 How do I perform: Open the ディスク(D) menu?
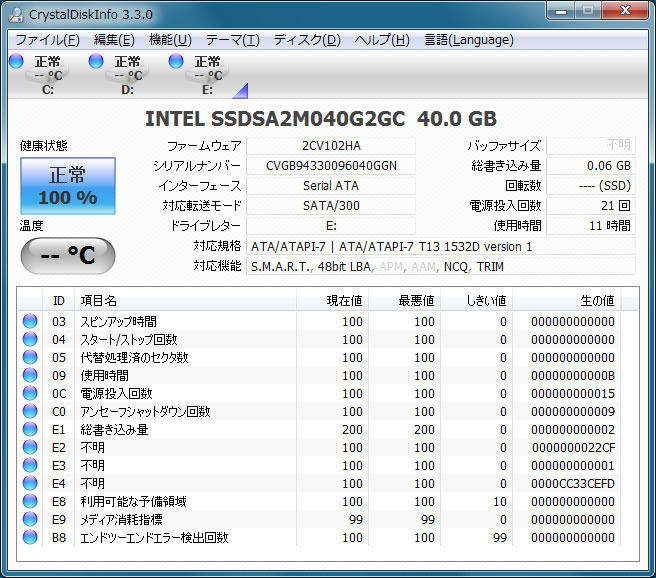(x=307, y=40)
